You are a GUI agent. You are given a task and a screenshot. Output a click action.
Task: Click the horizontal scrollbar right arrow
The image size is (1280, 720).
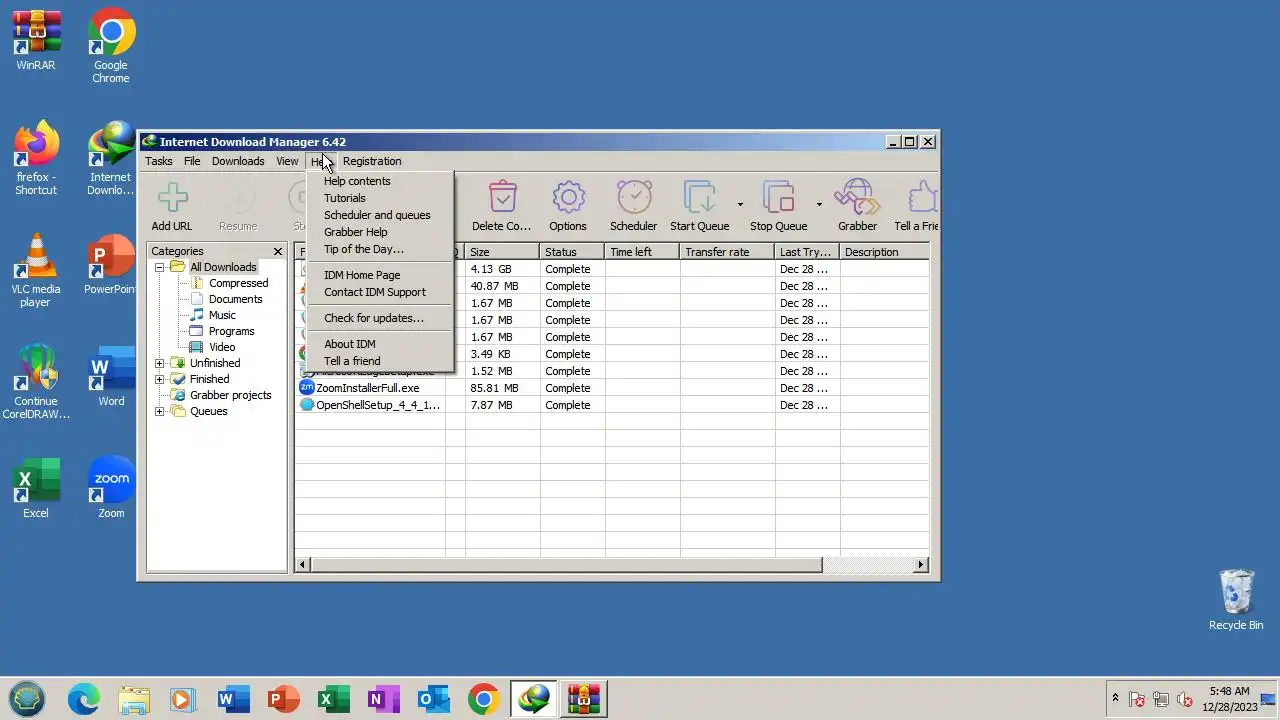click(x=921, y=565)
